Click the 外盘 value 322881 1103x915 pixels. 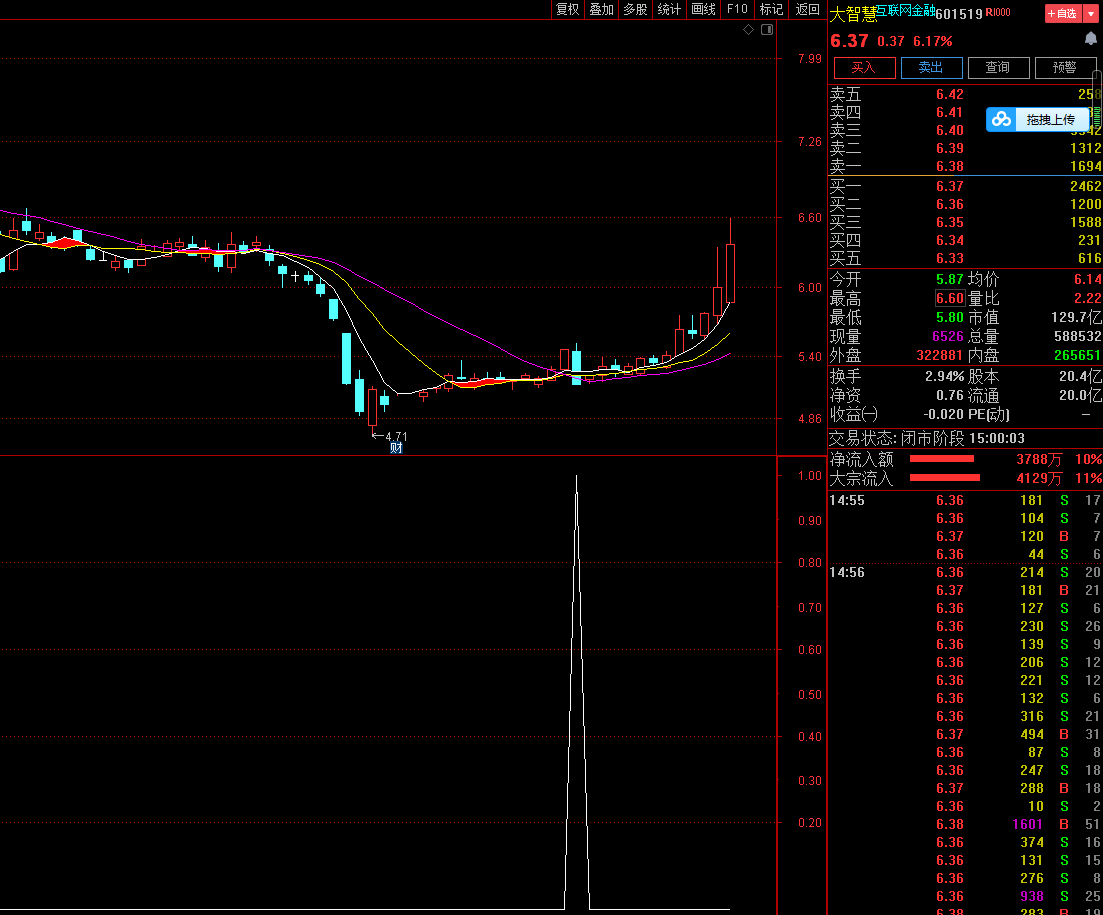[x=940, y=355]
